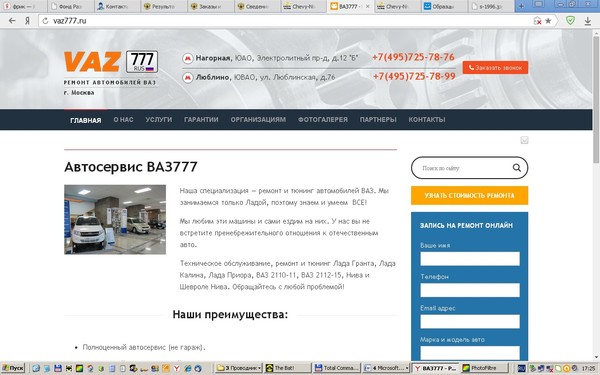Call the number +7(495)725-78-76

click(x=413, y=57)
